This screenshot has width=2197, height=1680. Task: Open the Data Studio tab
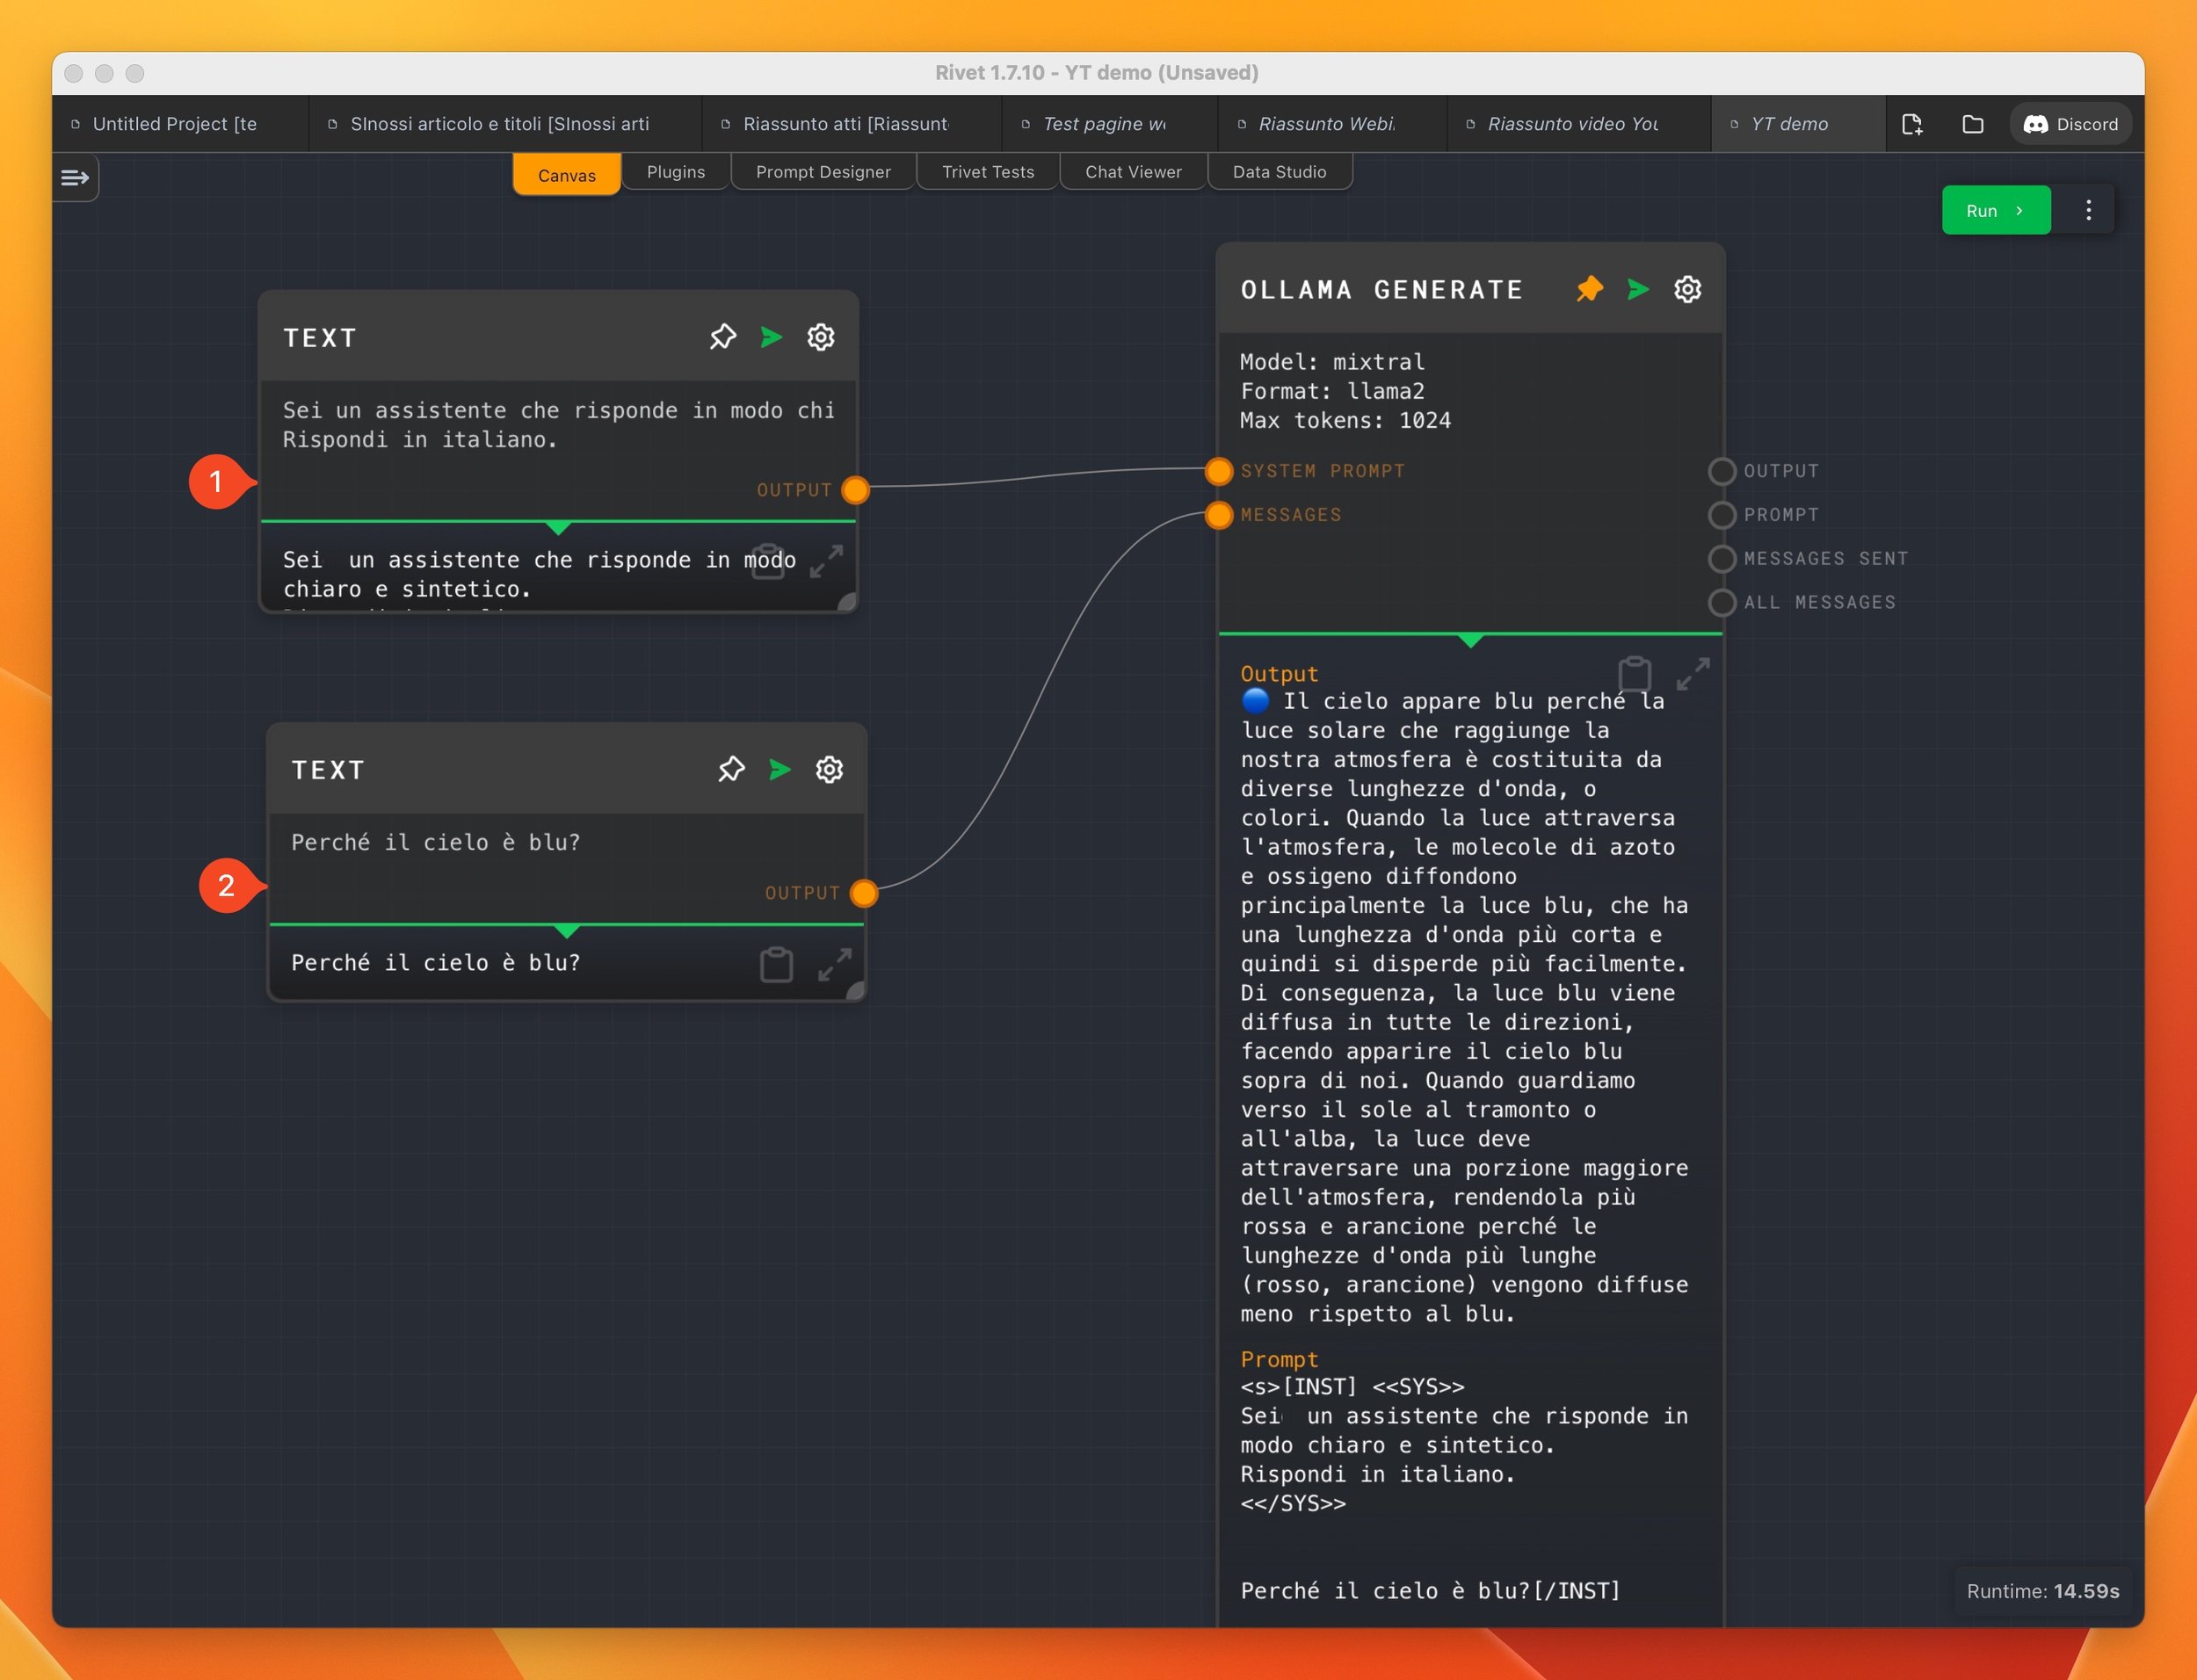[x=1280, y=172]
